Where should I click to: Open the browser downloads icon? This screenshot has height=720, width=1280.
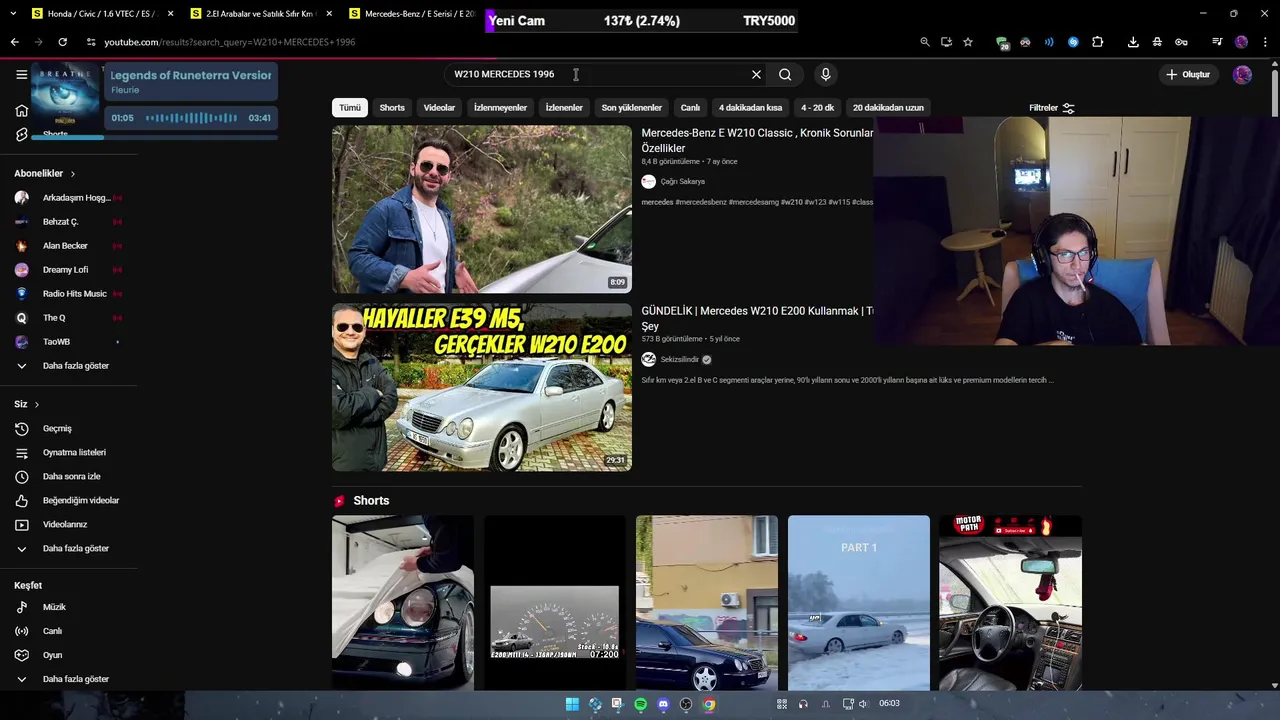pyautogui.click(x=1133, y=42)
